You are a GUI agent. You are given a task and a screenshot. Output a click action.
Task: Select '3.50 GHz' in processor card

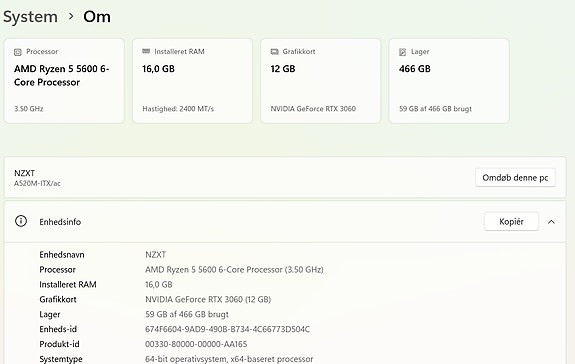(29, 109)
